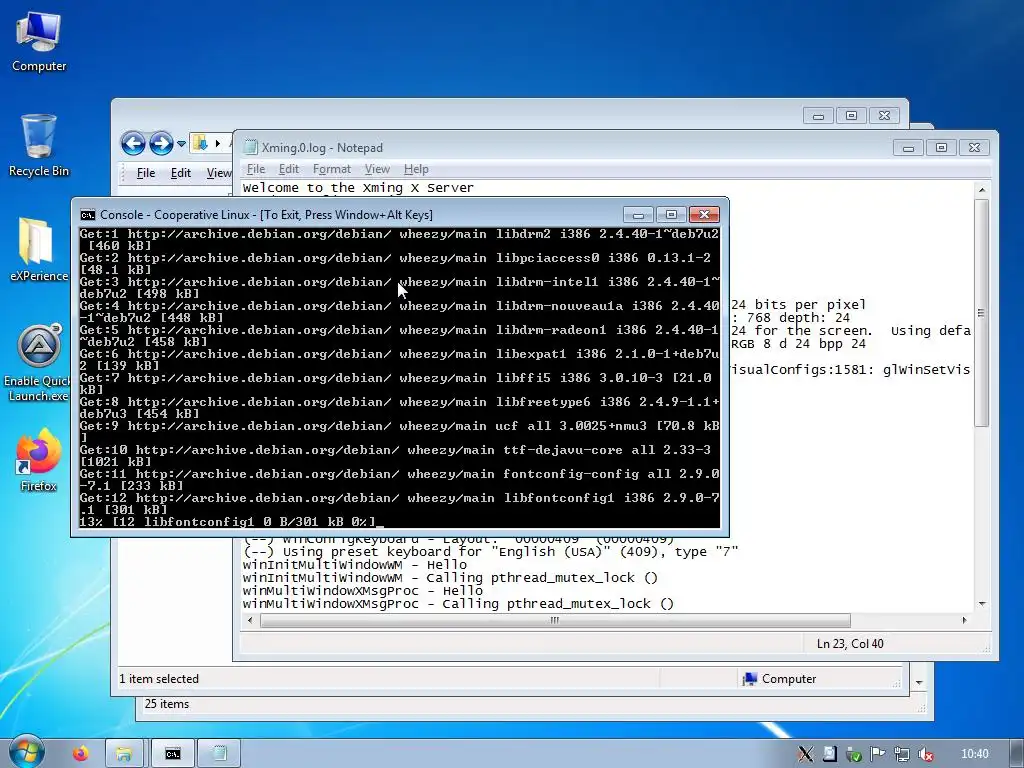The image size is (1024, 768).
Task: Click the folder icon in Explorer address bar
Action: coord(200,143)
